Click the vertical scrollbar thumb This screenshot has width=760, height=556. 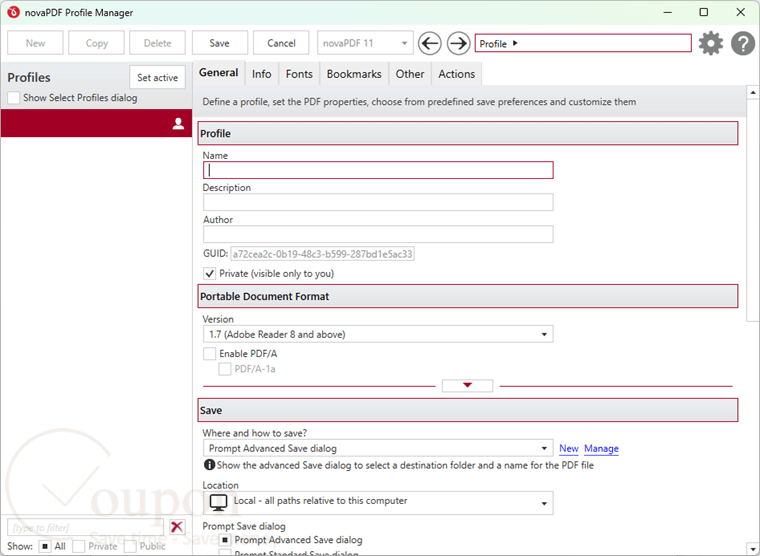[x=753, y=209]
